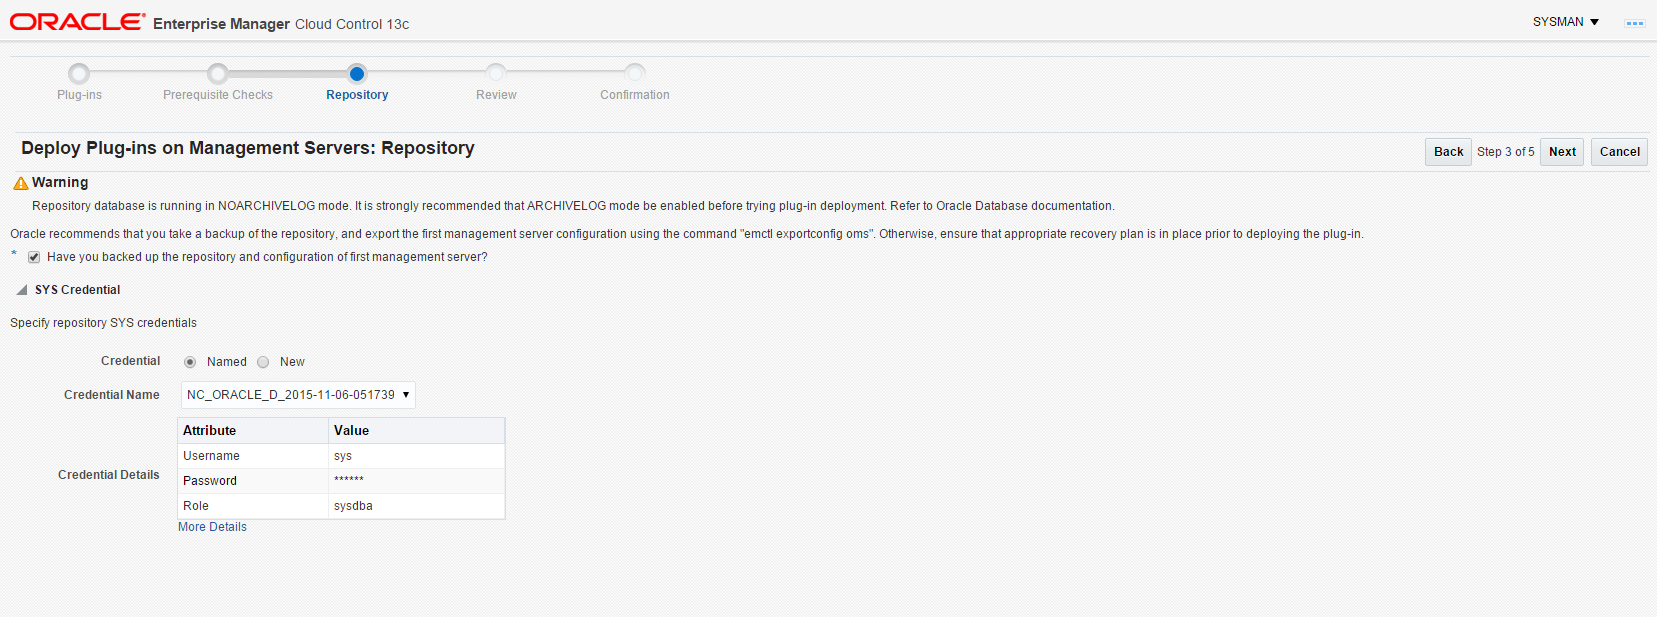Check the repository backup confirmation checkbox
This screenshot has width=1657, height=617.
click(34, 257)
